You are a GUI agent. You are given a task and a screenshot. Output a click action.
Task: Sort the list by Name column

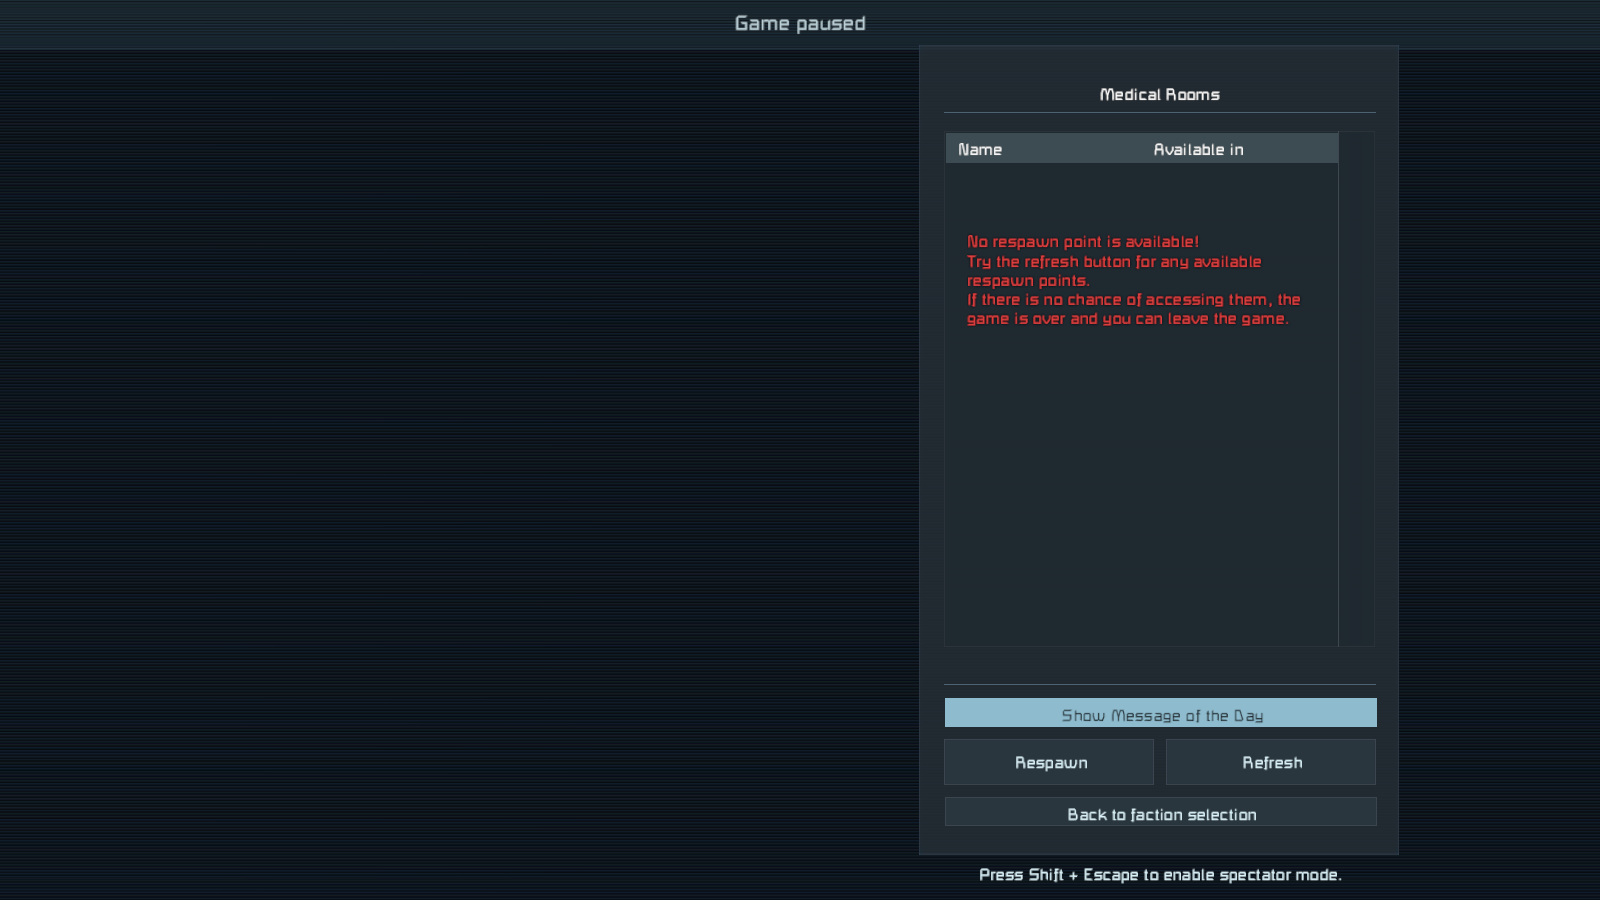(x=980, y=149)
